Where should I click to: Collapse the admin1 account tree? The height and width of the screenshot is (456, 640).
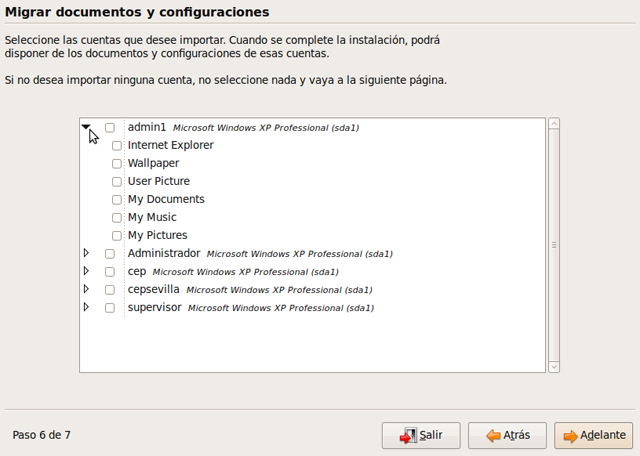87,127
